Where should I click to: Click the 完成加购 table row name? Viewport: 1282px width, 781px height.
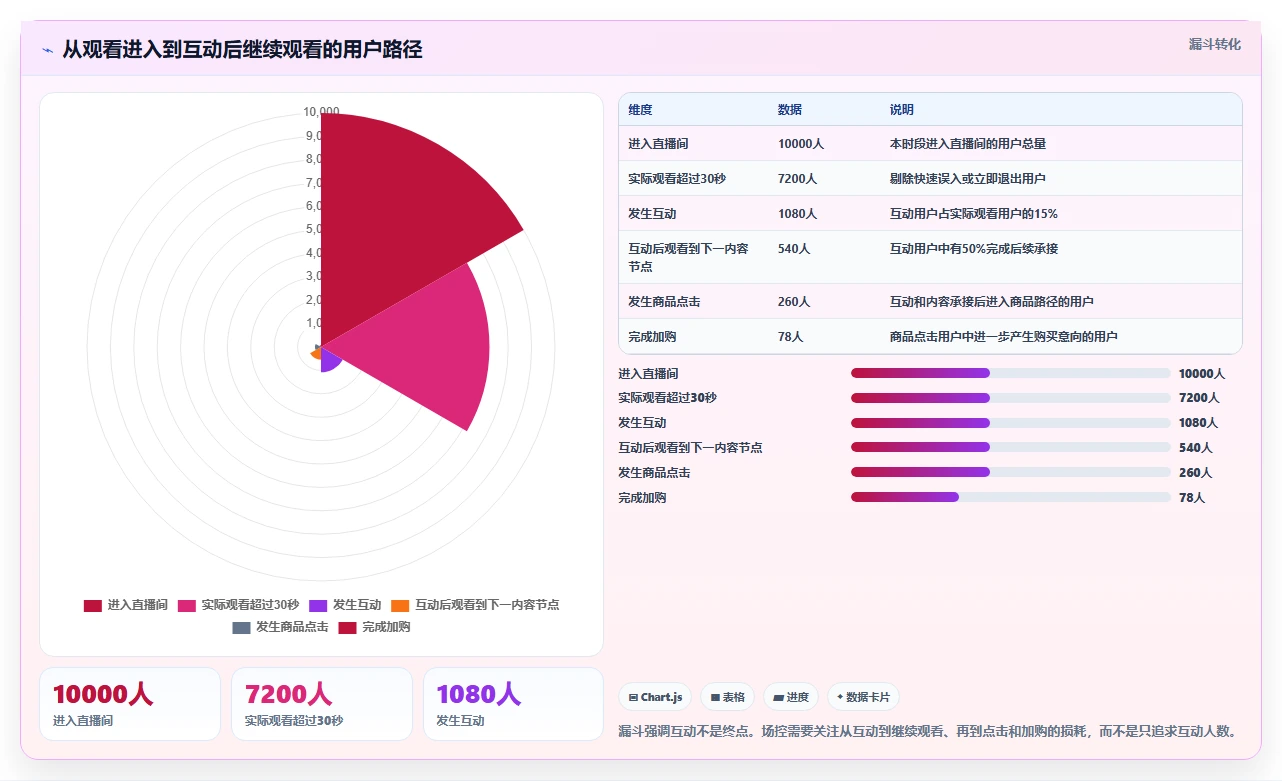(x=652, y=337)
